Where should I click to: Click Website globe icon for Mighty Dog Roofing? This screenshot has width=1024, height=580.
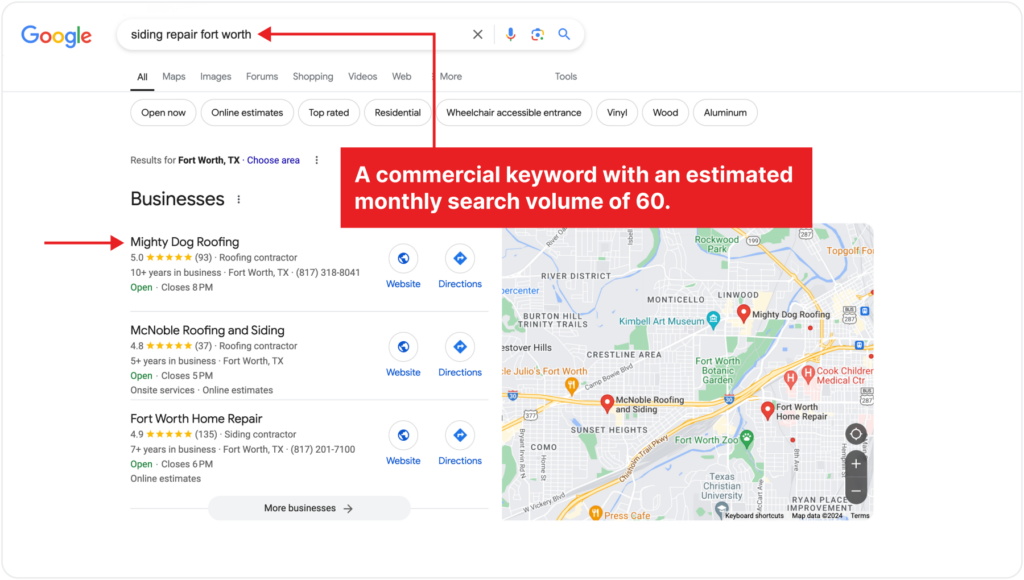pyautogui.click(x=404, y=259)
